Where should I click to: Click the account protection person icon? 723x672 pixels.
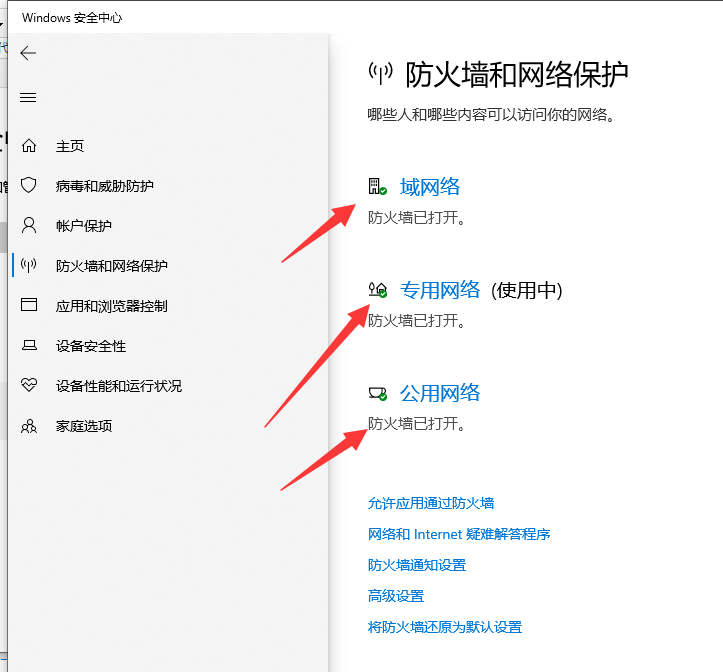tap(29, 226)
